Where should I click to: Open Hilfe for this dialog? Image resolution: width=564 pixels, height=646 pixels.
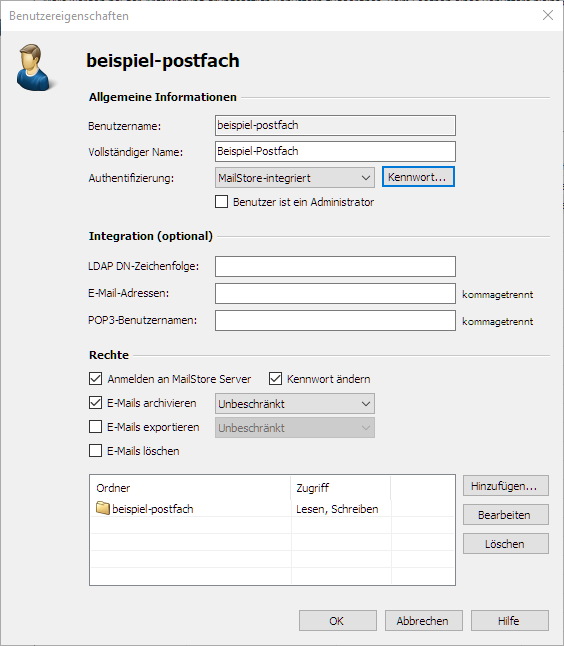click(510, 620)
